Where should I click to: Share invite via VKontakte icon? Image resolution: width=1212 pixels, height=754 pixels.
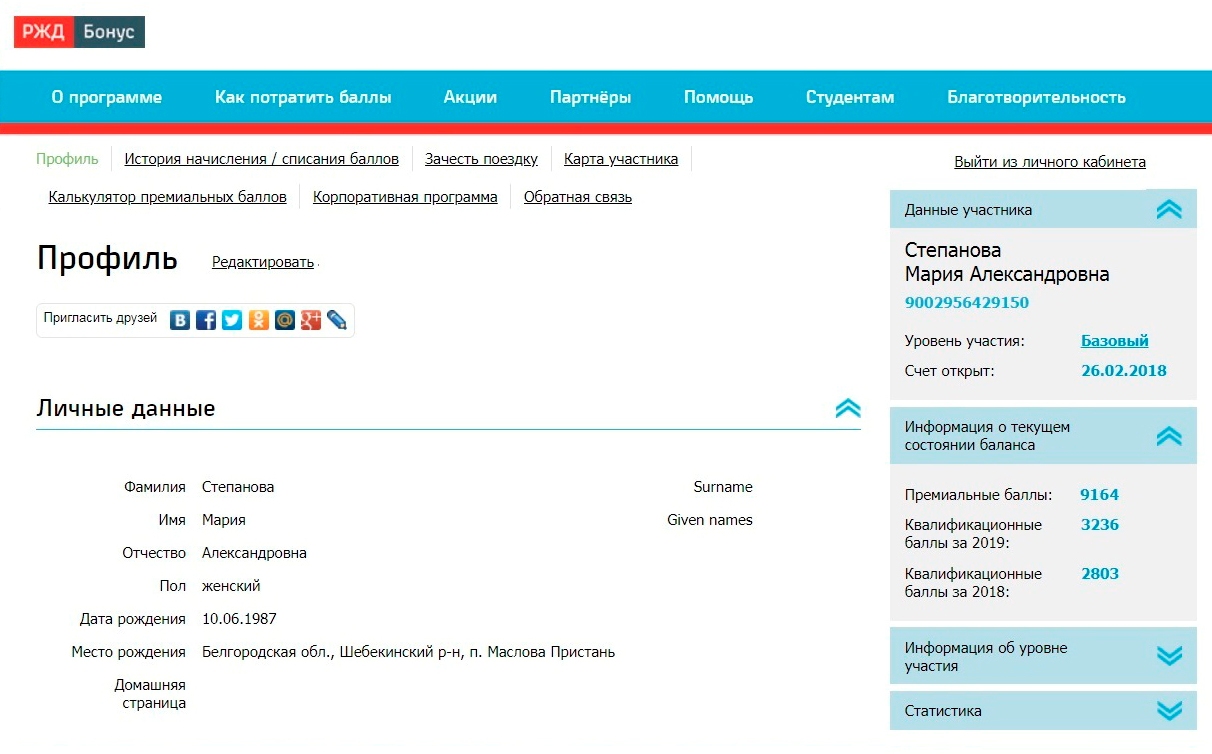[x=180, y=320]
